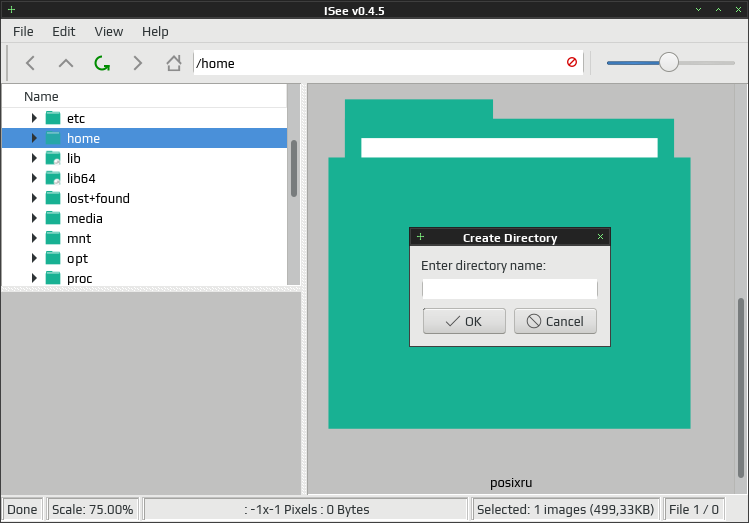
Task: Click the Scale: 75.00% status entry
Action: (x=93, y=509)
